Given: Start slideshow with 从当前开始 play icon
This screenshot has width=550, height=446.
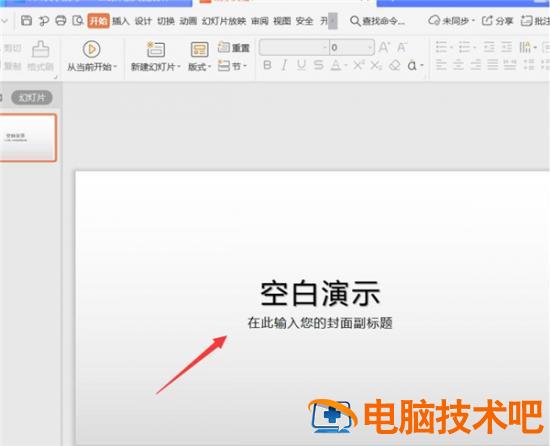Looking at the screenshot, I should 92,49.
